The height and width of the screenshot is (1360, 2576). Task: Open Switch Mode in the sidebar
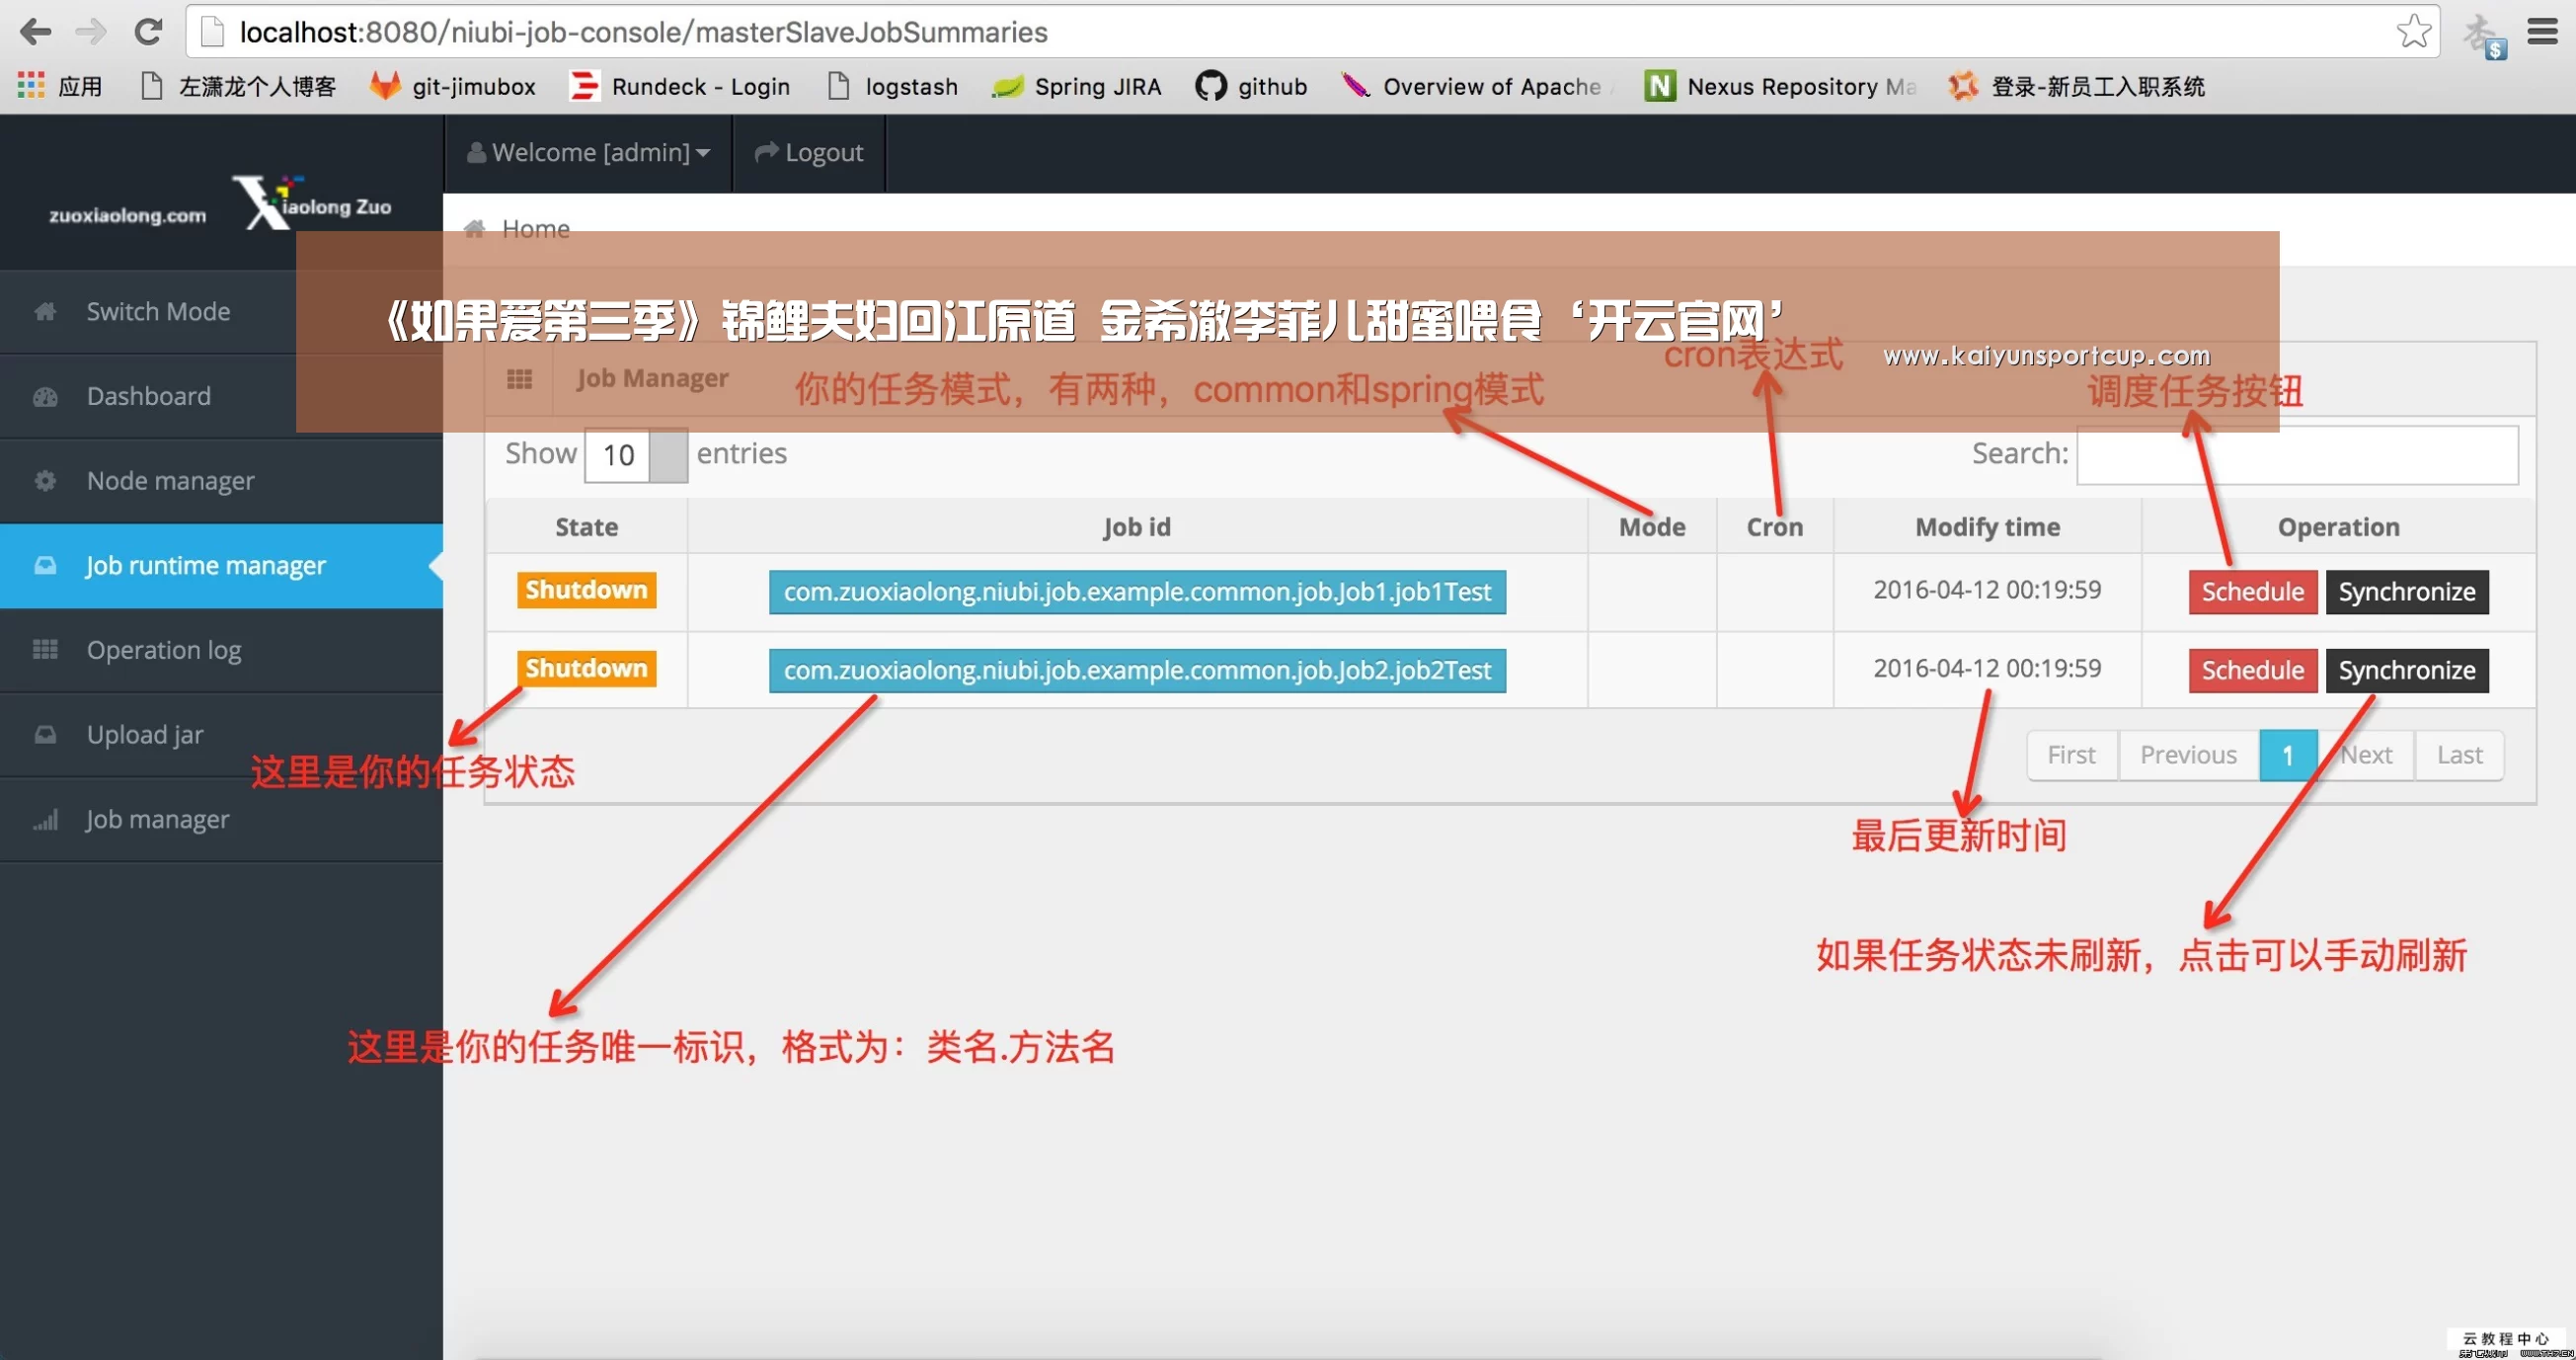pyautogui.click(x=221, y=312)
